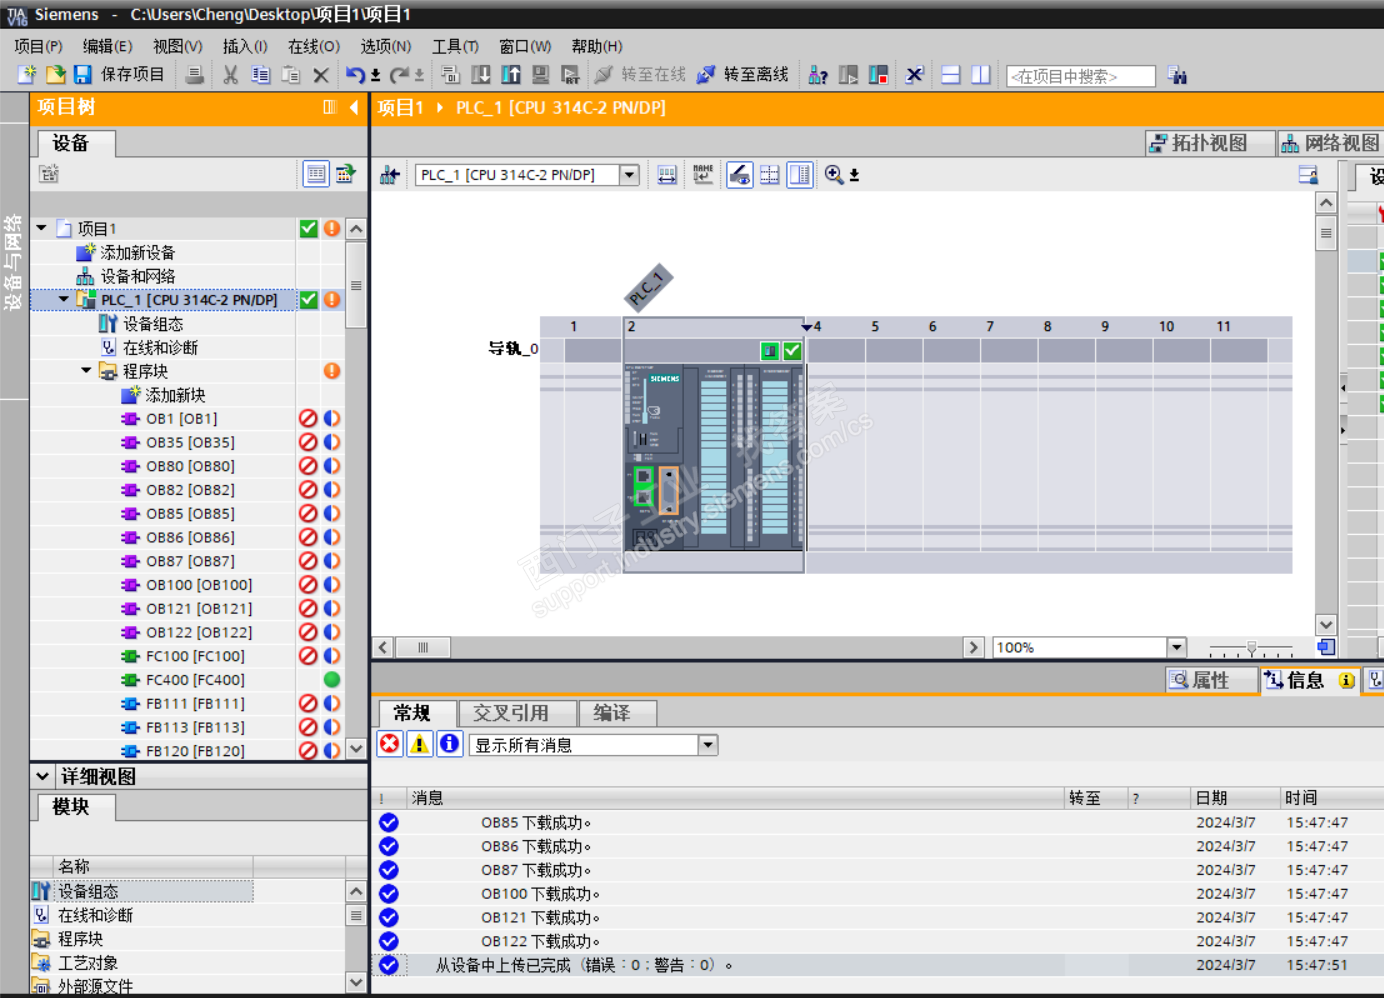Click the project search input field
The image size is (1384, 998).
(x=1080, y=76)
